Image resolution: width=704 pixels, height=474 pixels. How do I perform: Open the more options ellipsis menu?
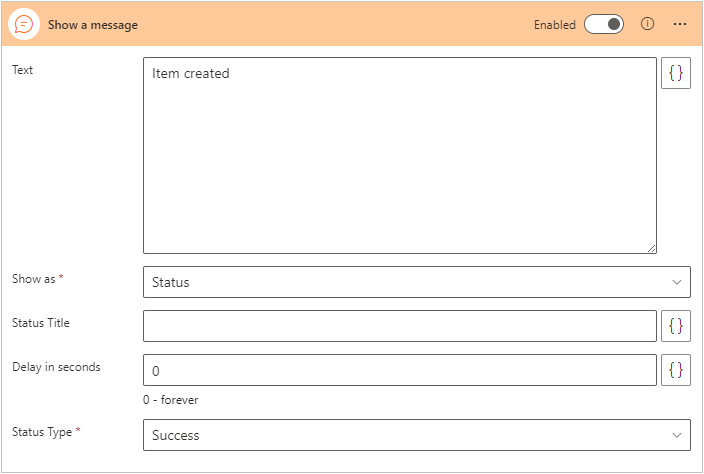pyautogui.click(x=680, y=24)
